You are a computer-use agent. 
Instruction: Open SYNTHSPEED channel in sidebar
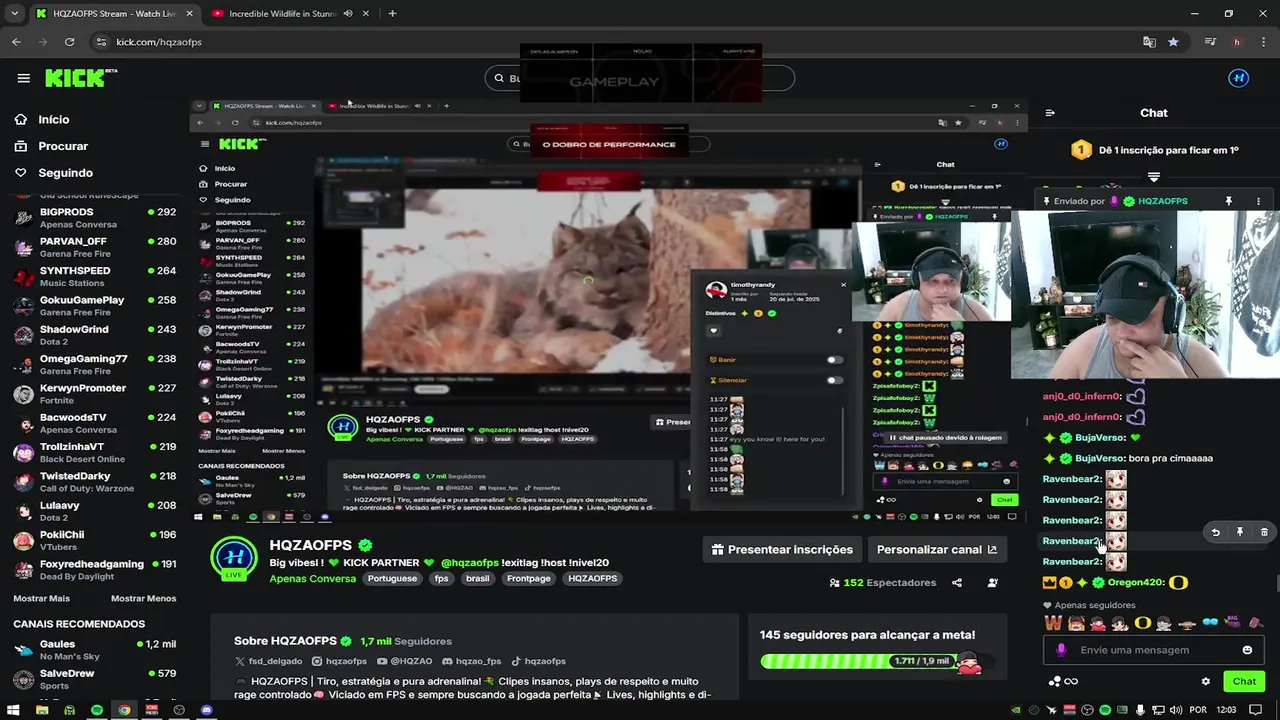(x=94, y=276)
